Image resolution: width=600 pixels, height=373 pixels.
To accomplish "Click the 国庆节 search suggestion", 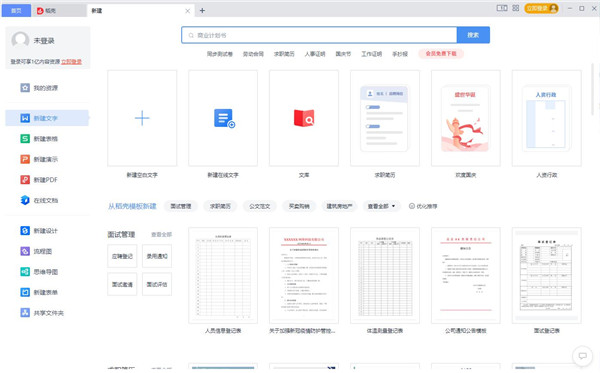I will pyautogui.click(x=343, y=54).
